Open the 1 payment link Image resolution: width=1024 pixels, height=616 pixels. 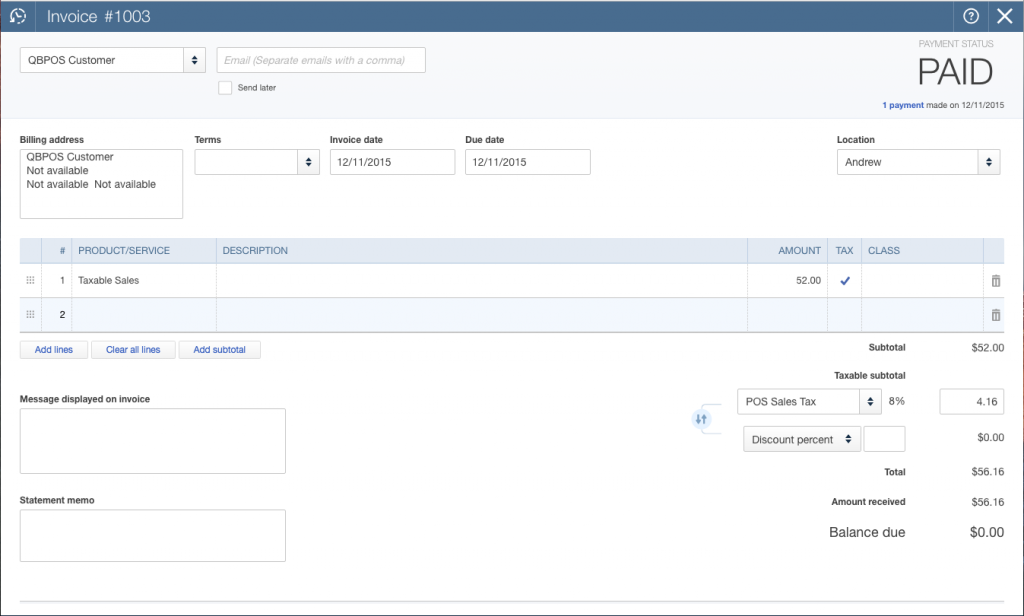click(x=903, y=105)
